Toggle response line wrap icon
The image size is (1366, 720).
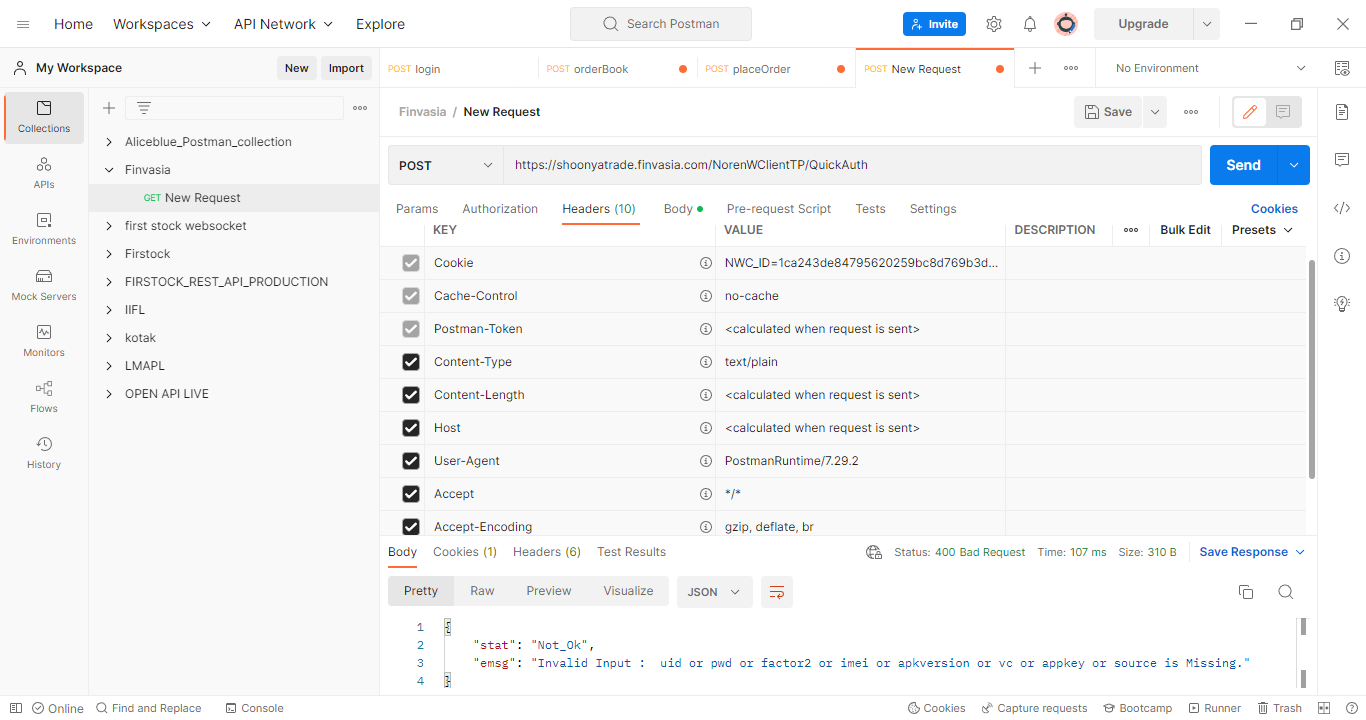click(777, 592)
